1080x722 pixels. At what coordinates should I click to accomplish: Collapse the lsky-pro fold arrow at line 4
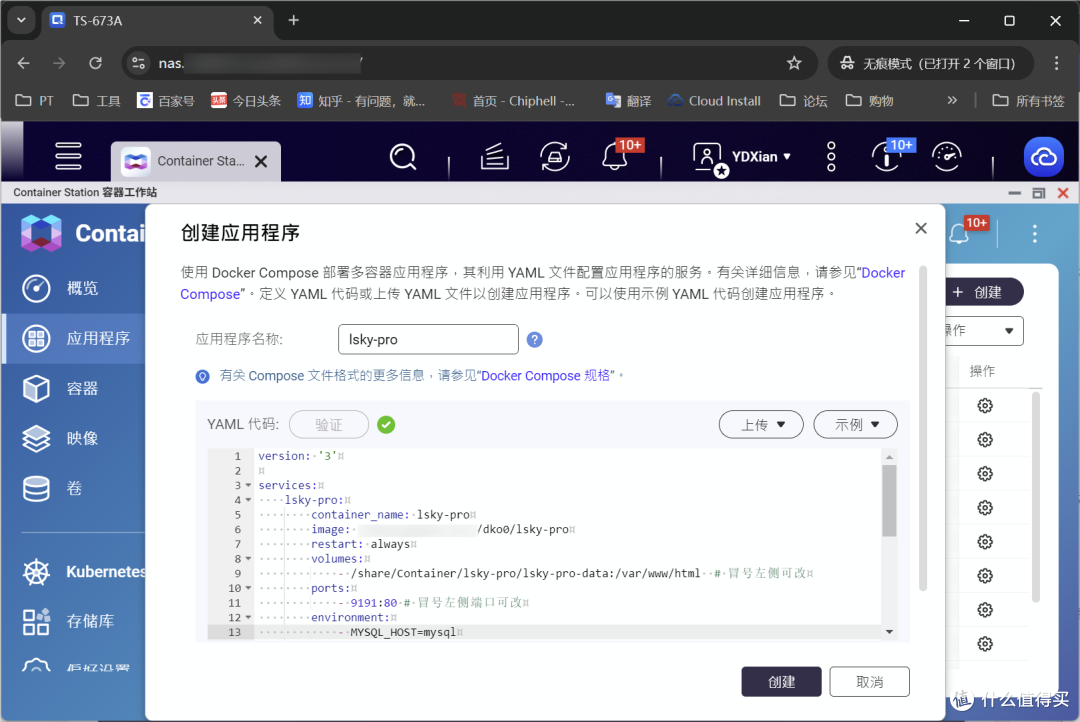pos(249,500)
